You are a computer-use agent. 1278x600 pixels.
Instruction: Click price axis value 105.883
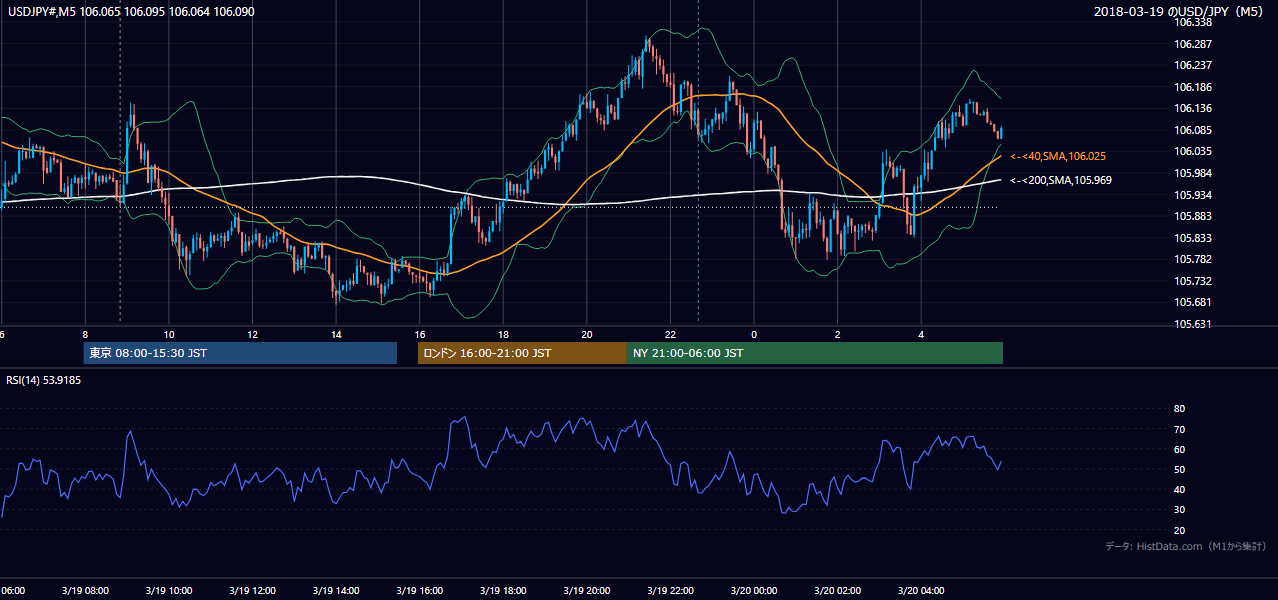[x=1194, y=216]
